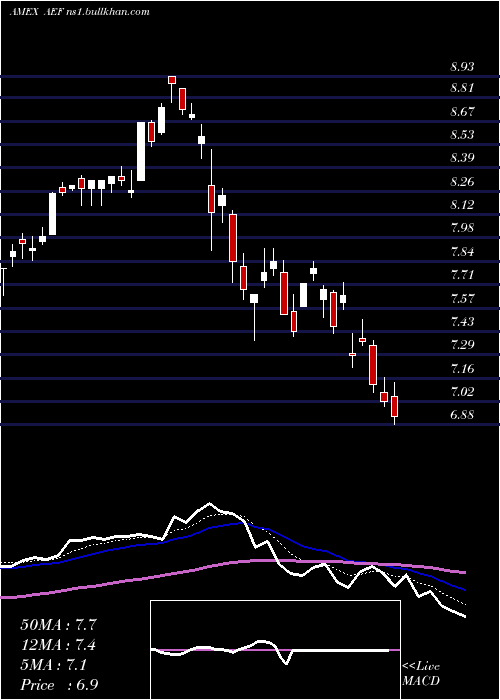Viewport: 500px width, 700px height.
Task: Select the 8.53 price axis label
Action: click(462, 135)
